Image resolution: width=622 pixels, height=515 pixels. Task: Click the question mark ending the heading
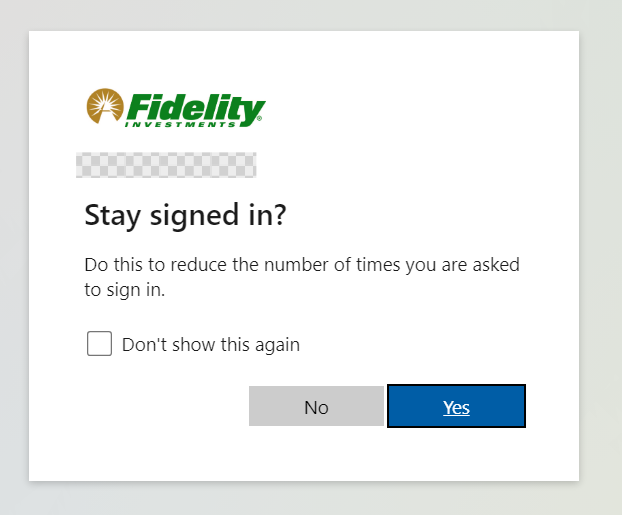tap(279, 215)
